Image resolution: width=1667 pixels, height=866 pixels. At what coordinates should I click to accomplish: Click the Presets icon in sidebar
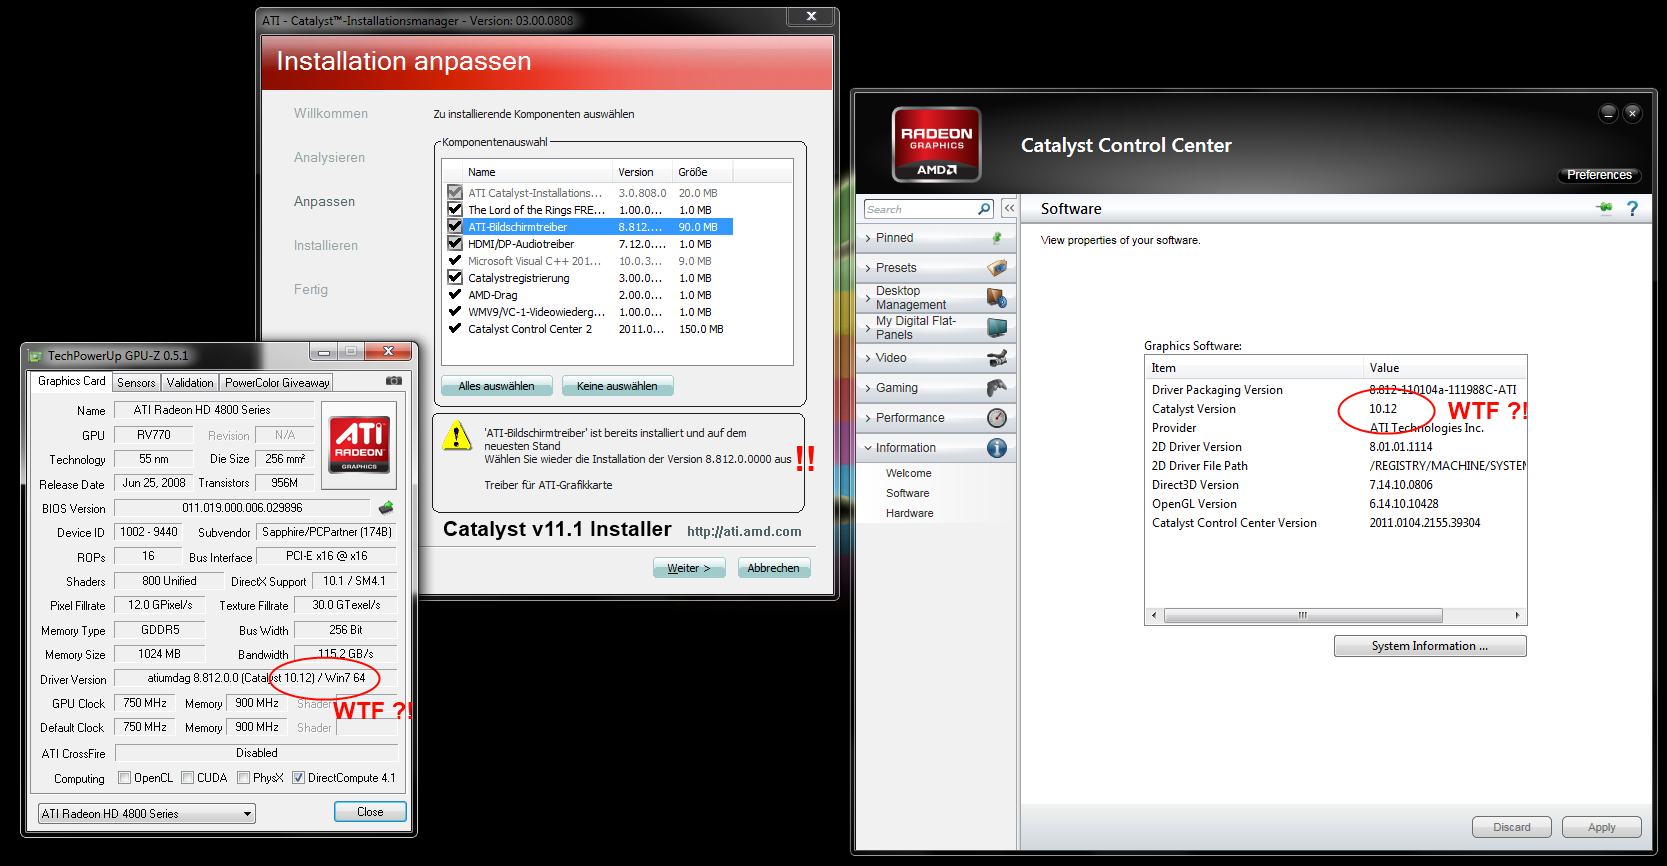coord(997,268)
